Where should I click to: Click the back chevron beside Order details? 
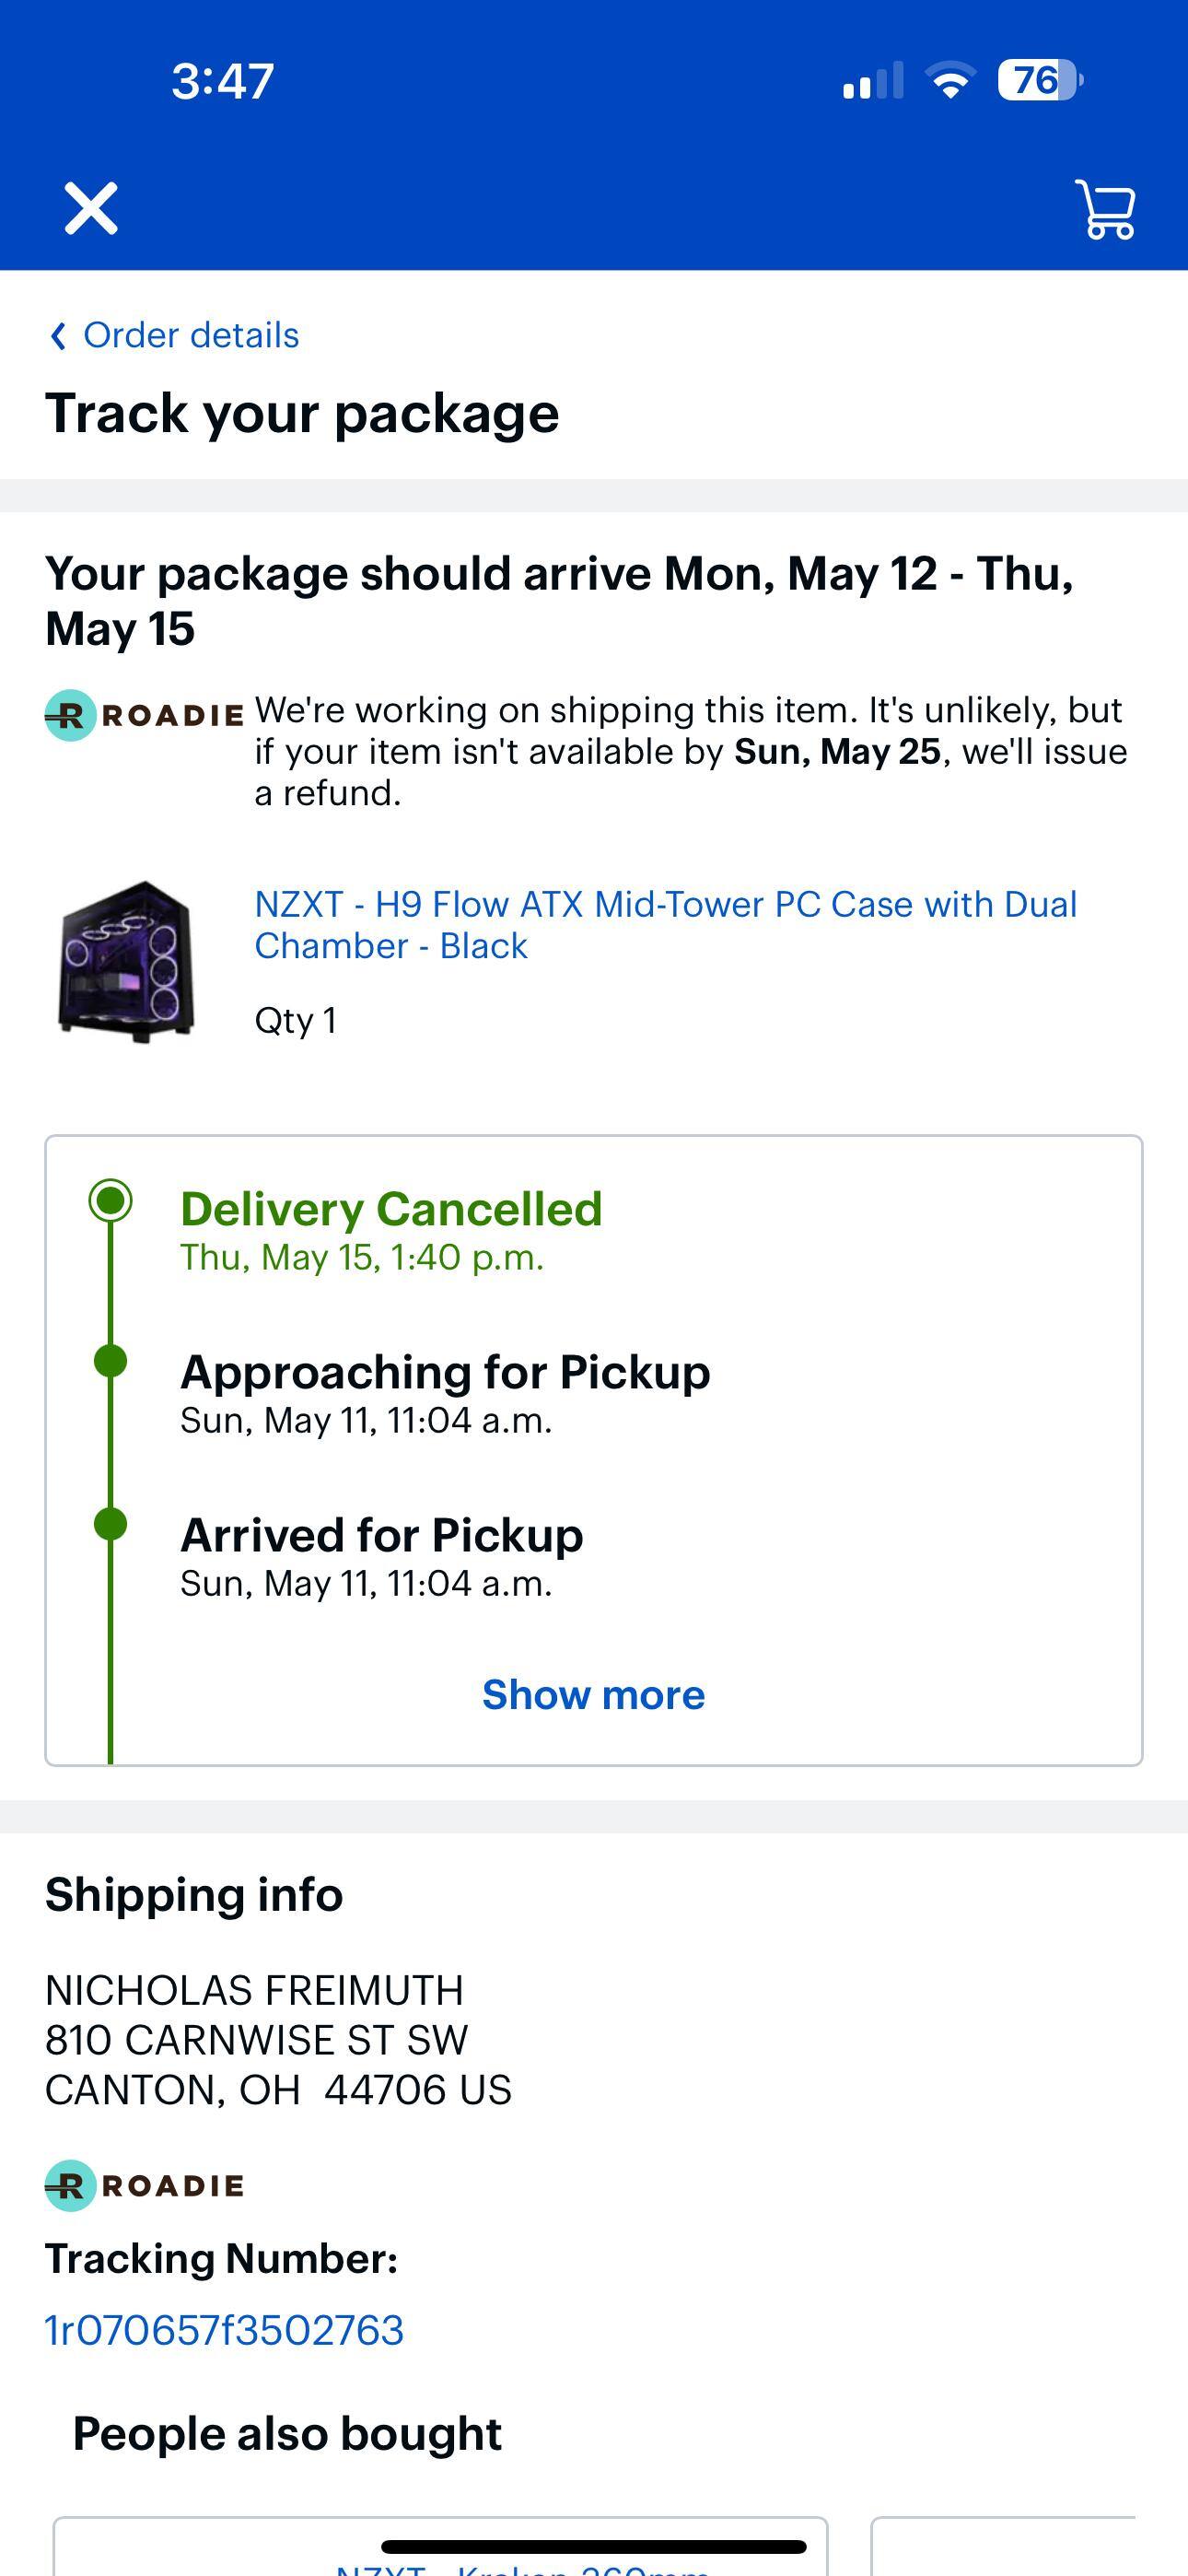coord(58,334)
